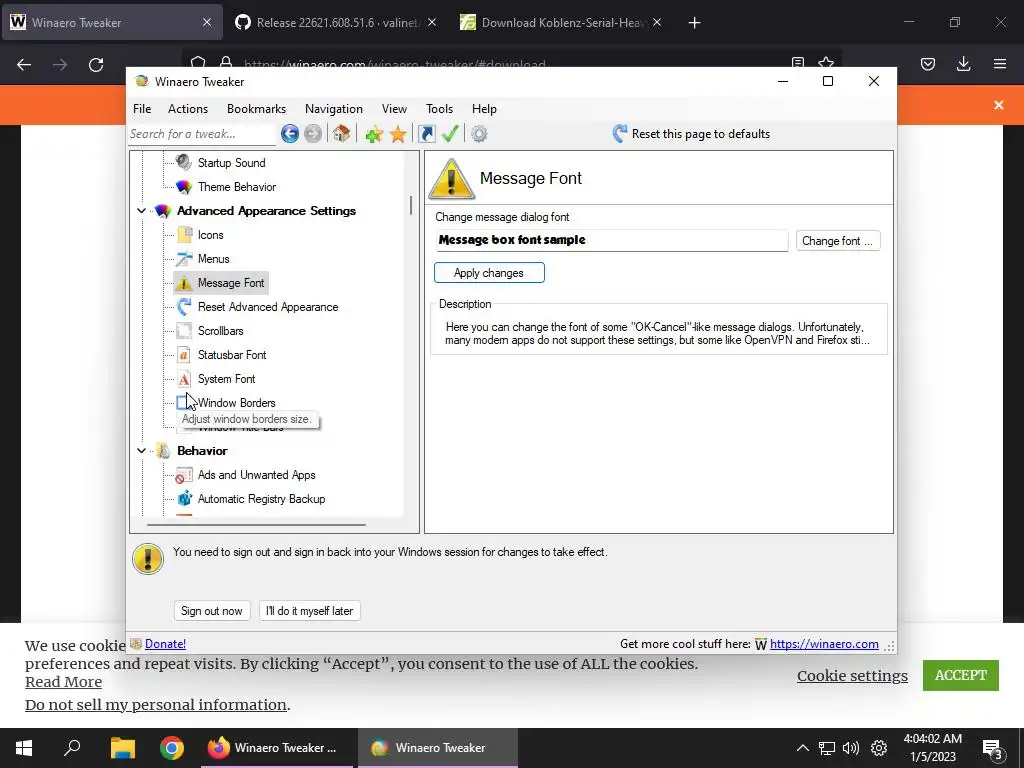
Task: Go to Winaero Tweaker home page icon
Action: 341,134
